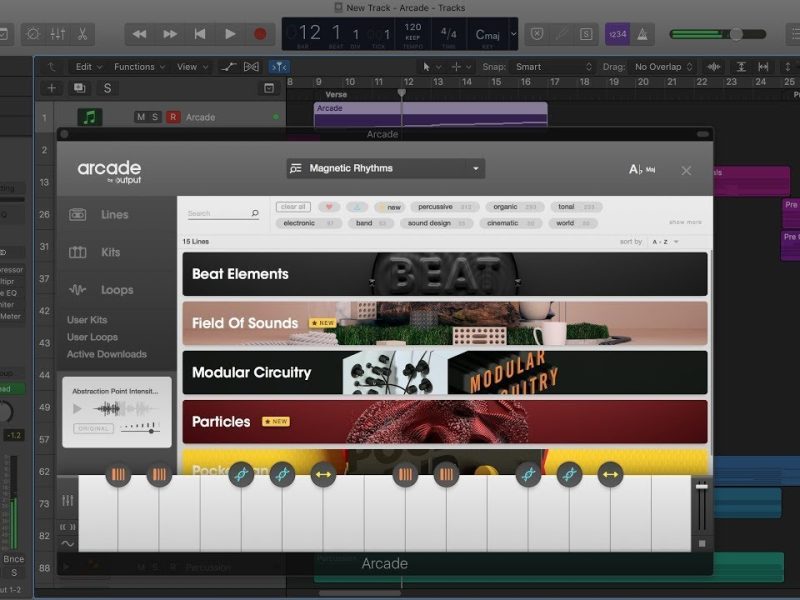Mute the Arcade track
Image resolution: width=800 pixels, height=600 pixels.
point(140,117)
